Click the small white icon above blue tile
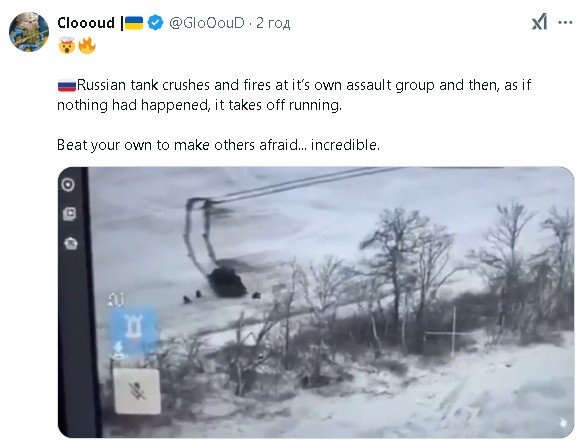Image resolution: width=582 pixels, height=443 pixels. [116, 299]
